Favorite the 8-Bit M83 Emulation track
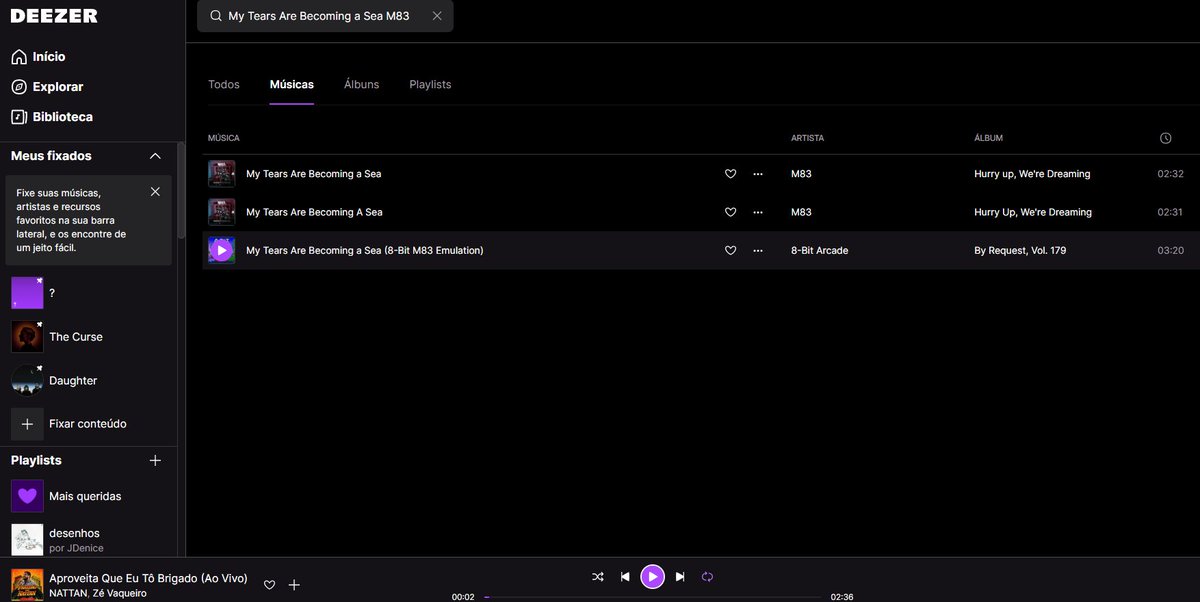The height and width of the screenshot is (602, 1200). [x=730, y=250]
